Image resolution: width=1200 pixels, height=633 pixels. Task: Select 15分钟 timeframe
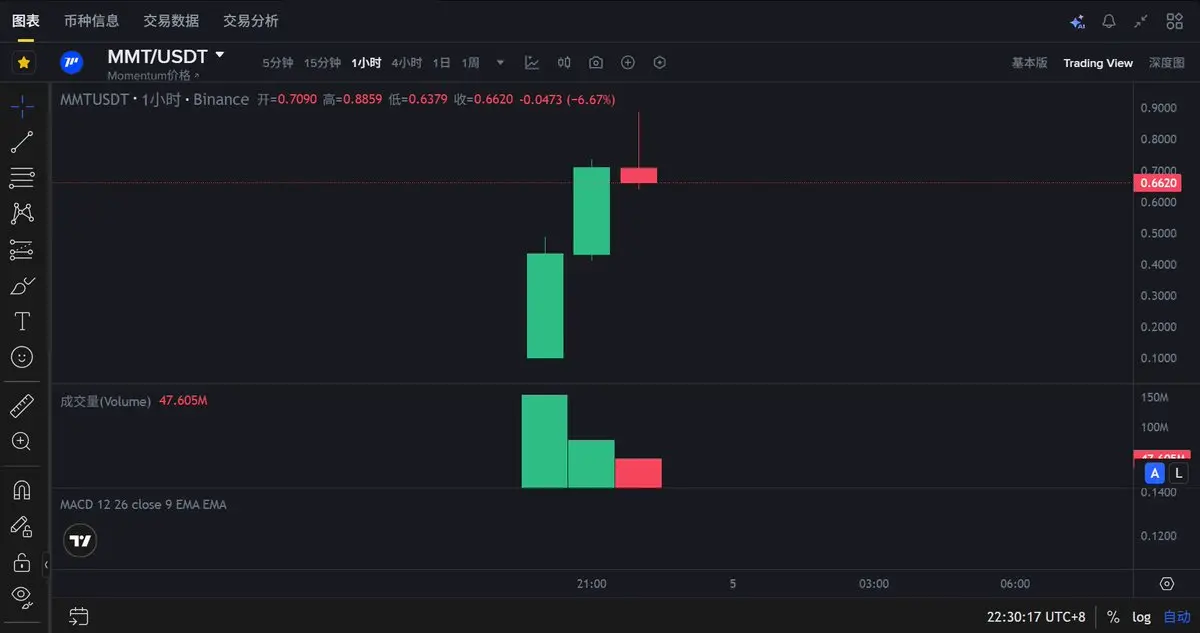(322, 63)
